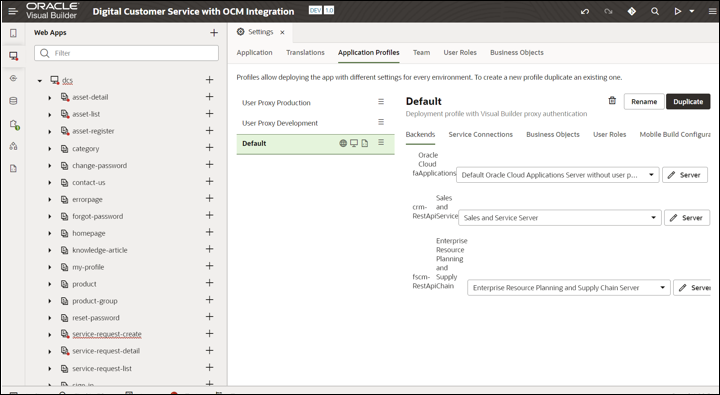Click plus icon next to dcs
Screen dimensions: 720x395
[x=209, y=80]
